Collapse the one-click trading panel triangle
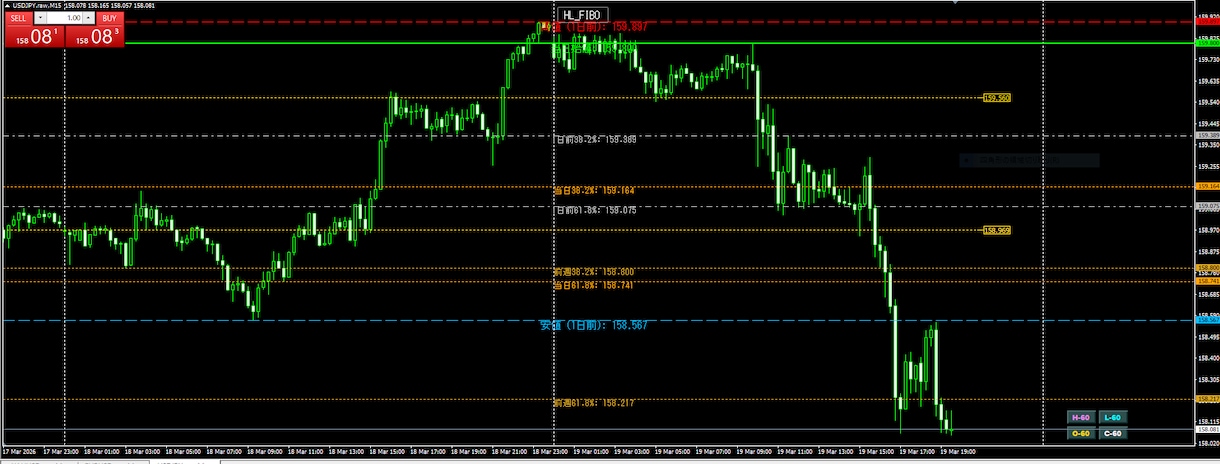Viewport: 1220px width, 464px height. click(x=6, y=6)
